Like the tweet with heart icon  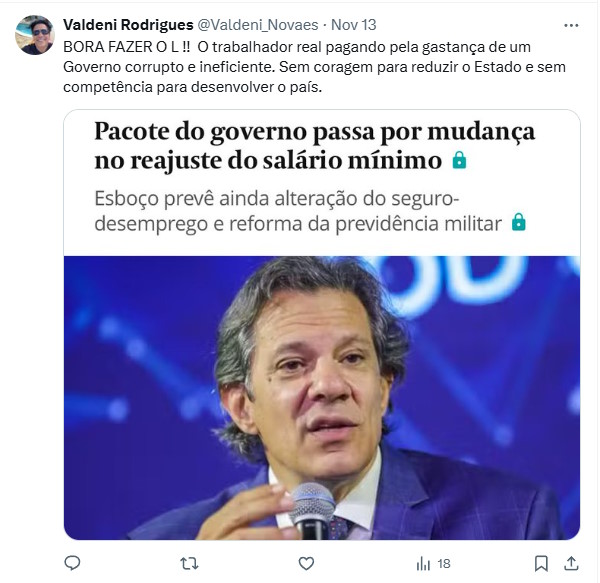(306, 563)
